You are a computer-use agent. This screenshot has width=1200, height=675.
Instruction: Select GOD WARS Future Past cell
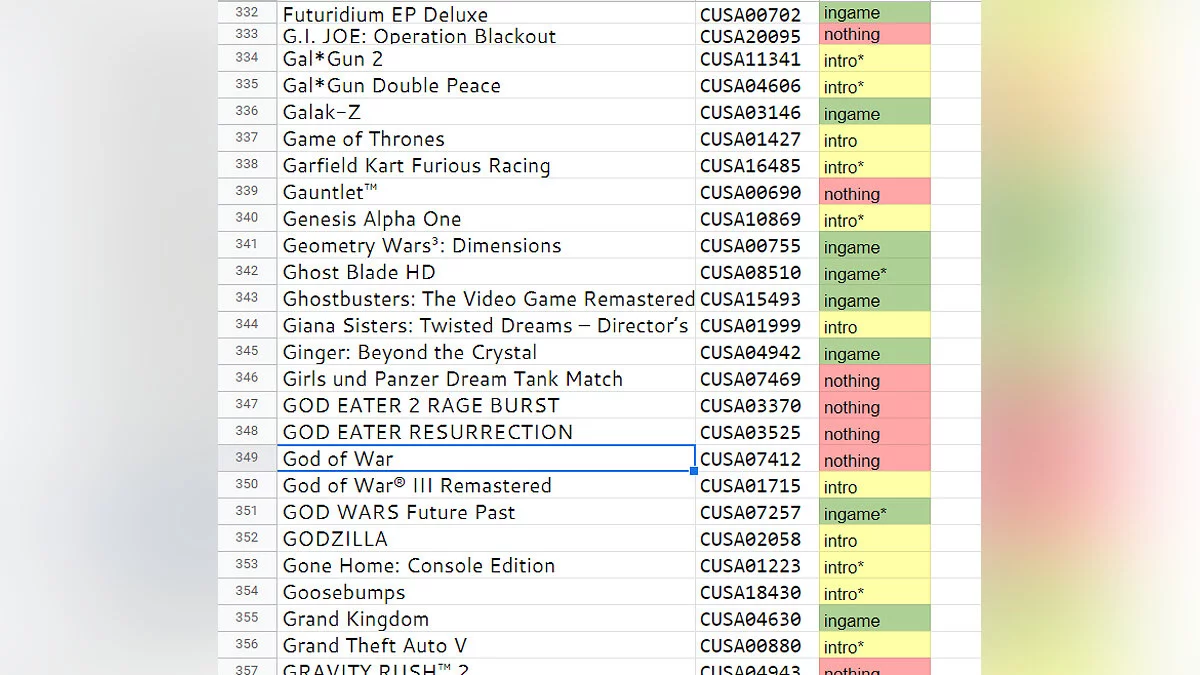click(x=486, y=512)
